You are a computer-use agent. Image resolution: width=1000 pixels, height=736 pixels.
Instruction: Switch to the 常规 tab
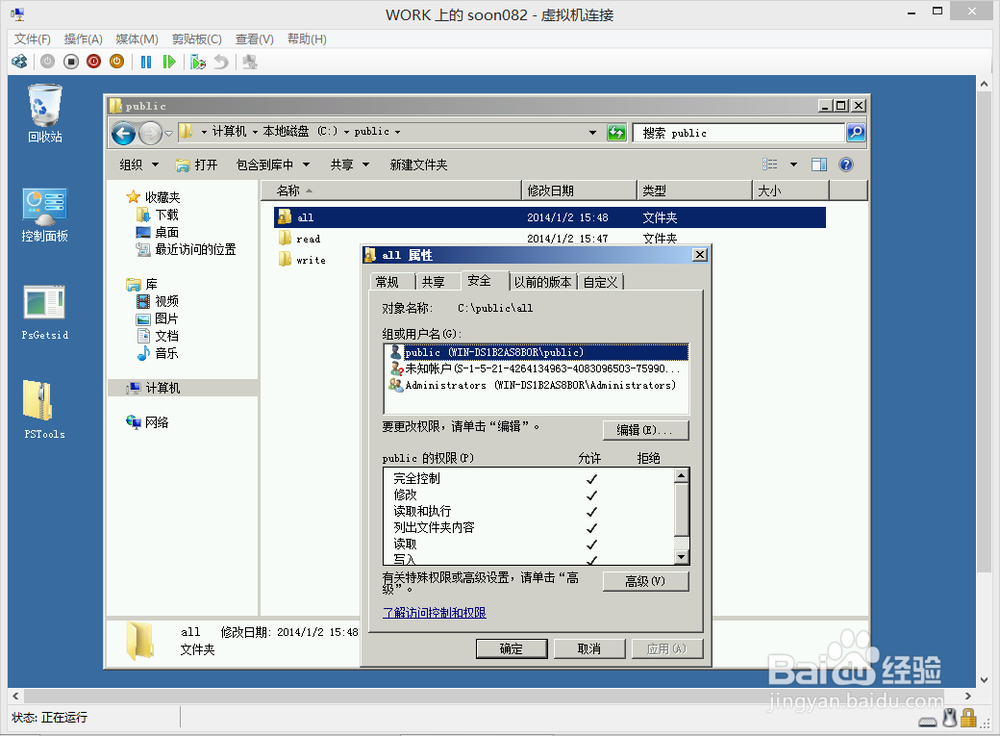click(391, 282)
